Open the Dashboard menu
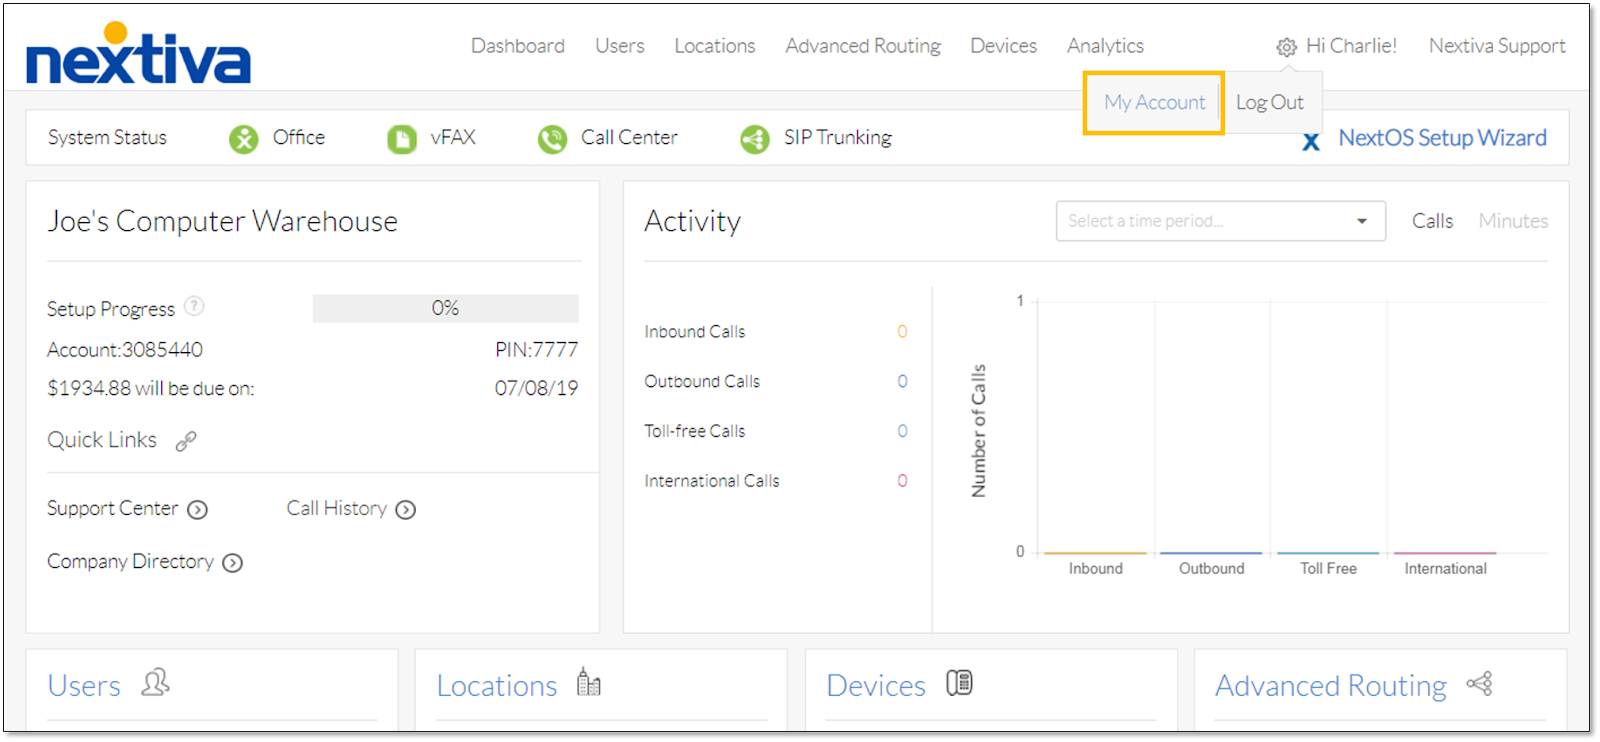1600x742 pixels. pos(518,46)
